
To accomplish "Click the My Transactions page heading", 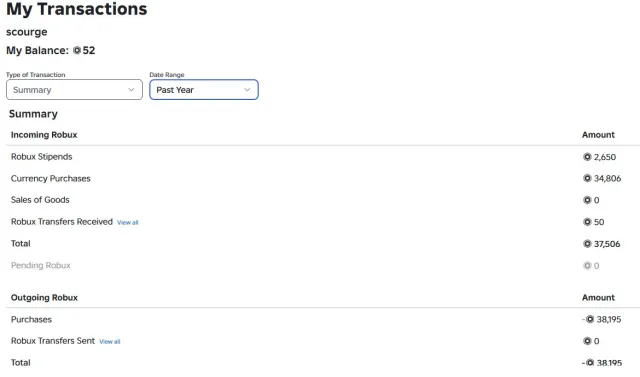I will click(77, 9).
